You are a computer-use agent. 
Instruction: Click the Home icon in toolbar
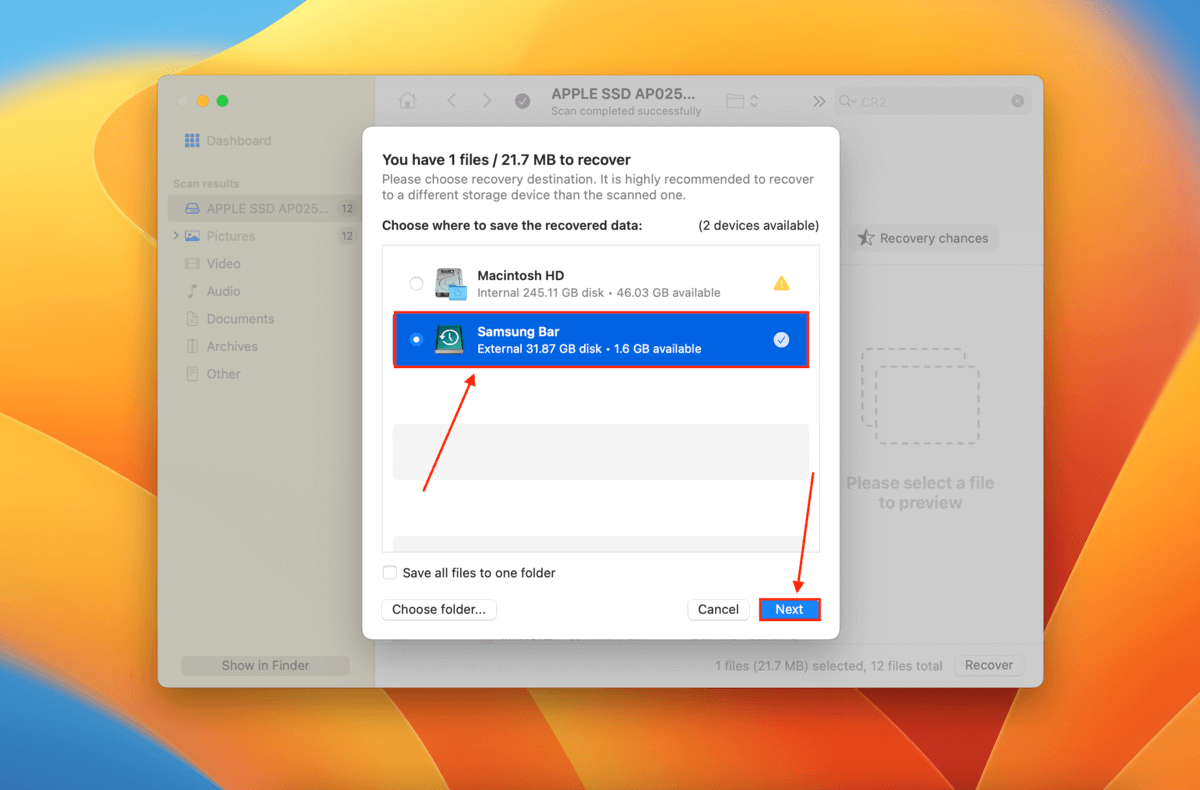point(407,101)
